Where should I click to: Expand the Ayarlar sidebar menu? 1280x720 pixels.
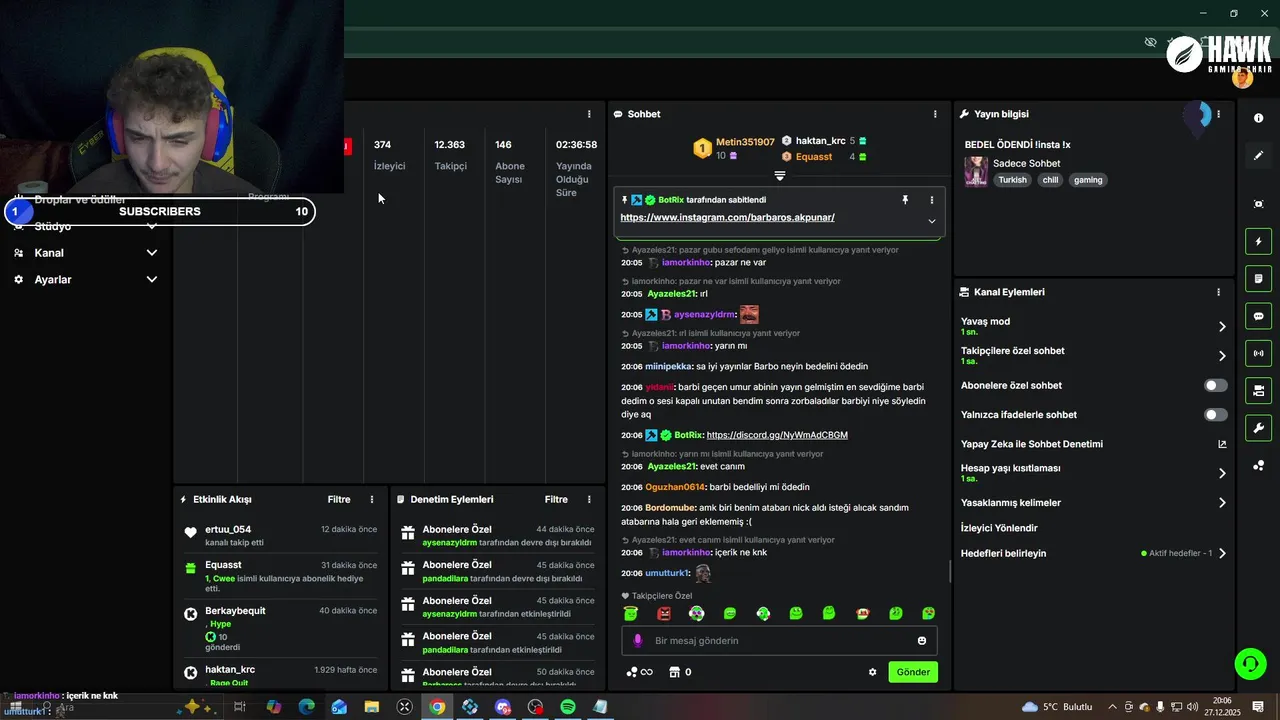[x=85, y=280]
